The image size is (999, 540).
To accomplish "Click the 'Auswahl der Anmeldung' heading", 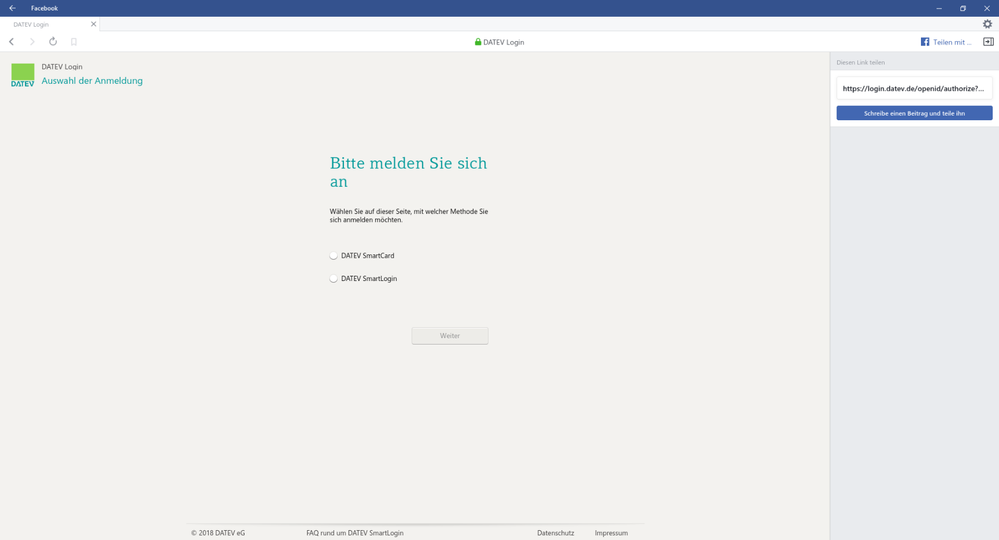I will (92, 81).
